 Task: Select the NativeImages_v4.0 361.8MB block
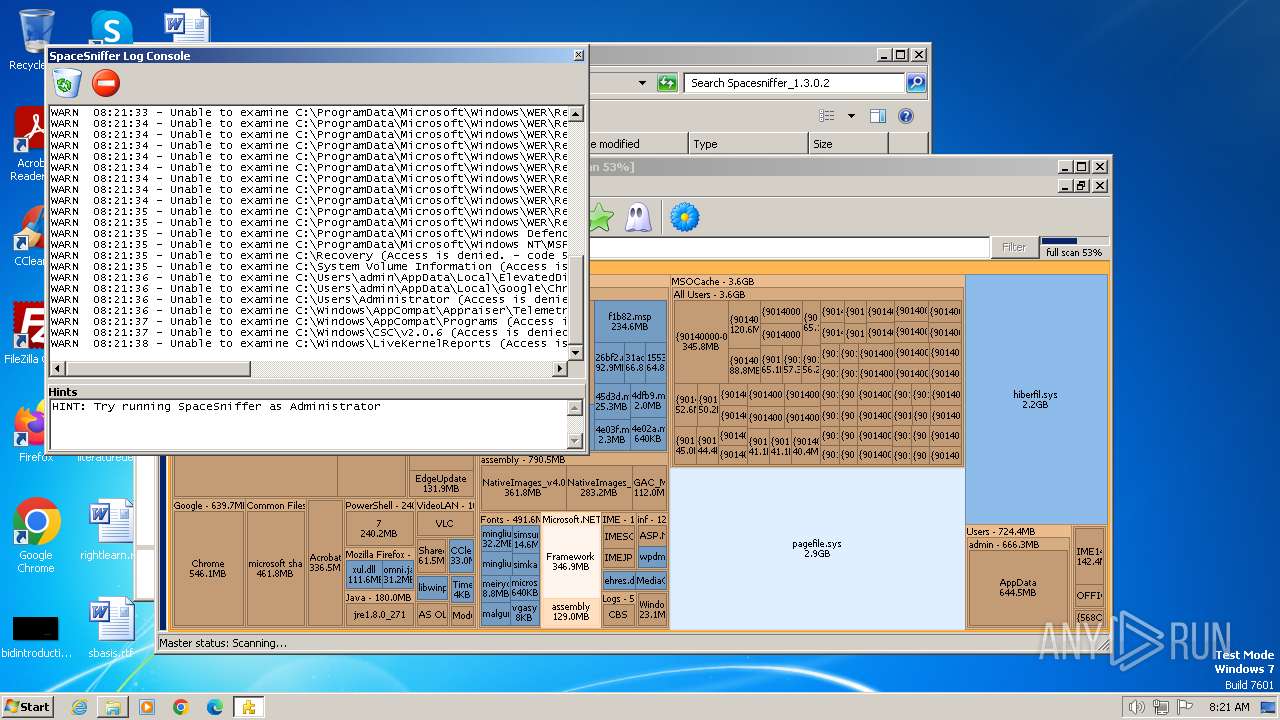pos(523,487)
